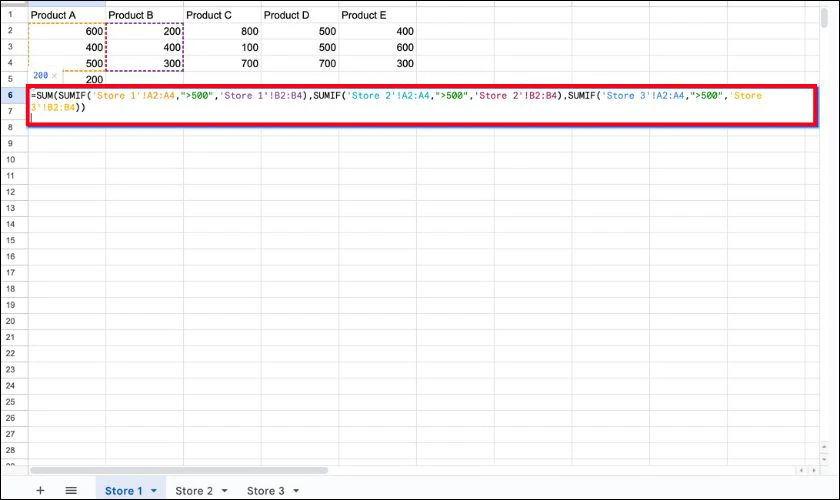Select row header 15
This screenshot has width=840, height=500.
[x=10, y=240]
